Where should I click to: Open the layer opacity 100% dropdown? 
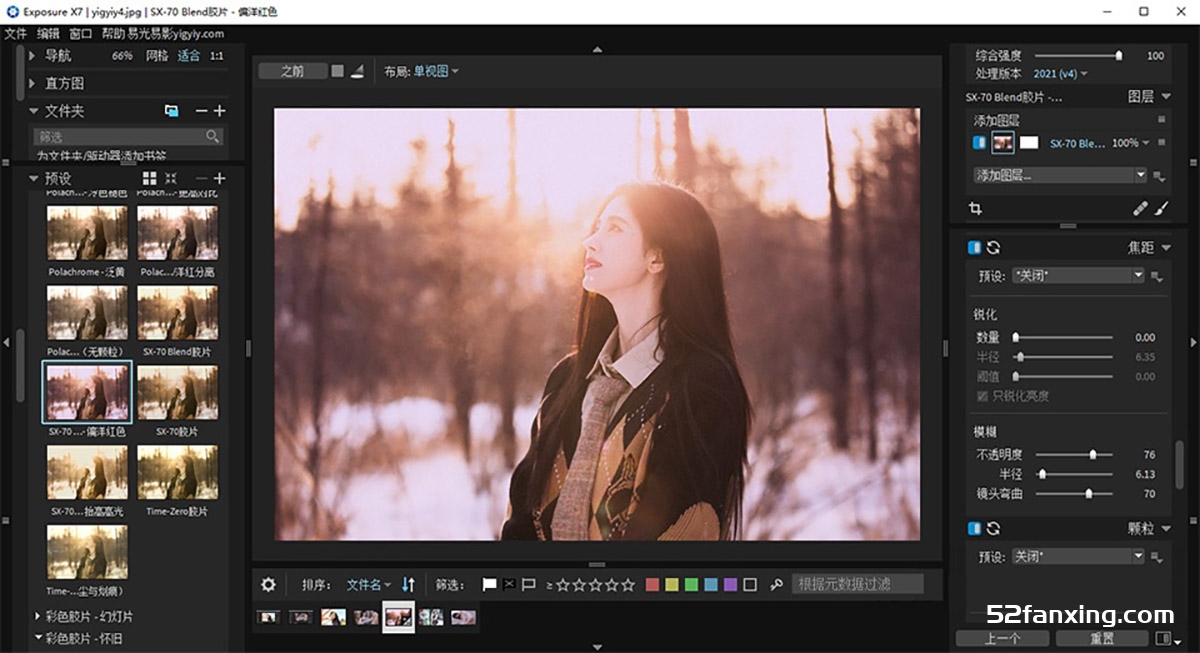[1131, 143]
